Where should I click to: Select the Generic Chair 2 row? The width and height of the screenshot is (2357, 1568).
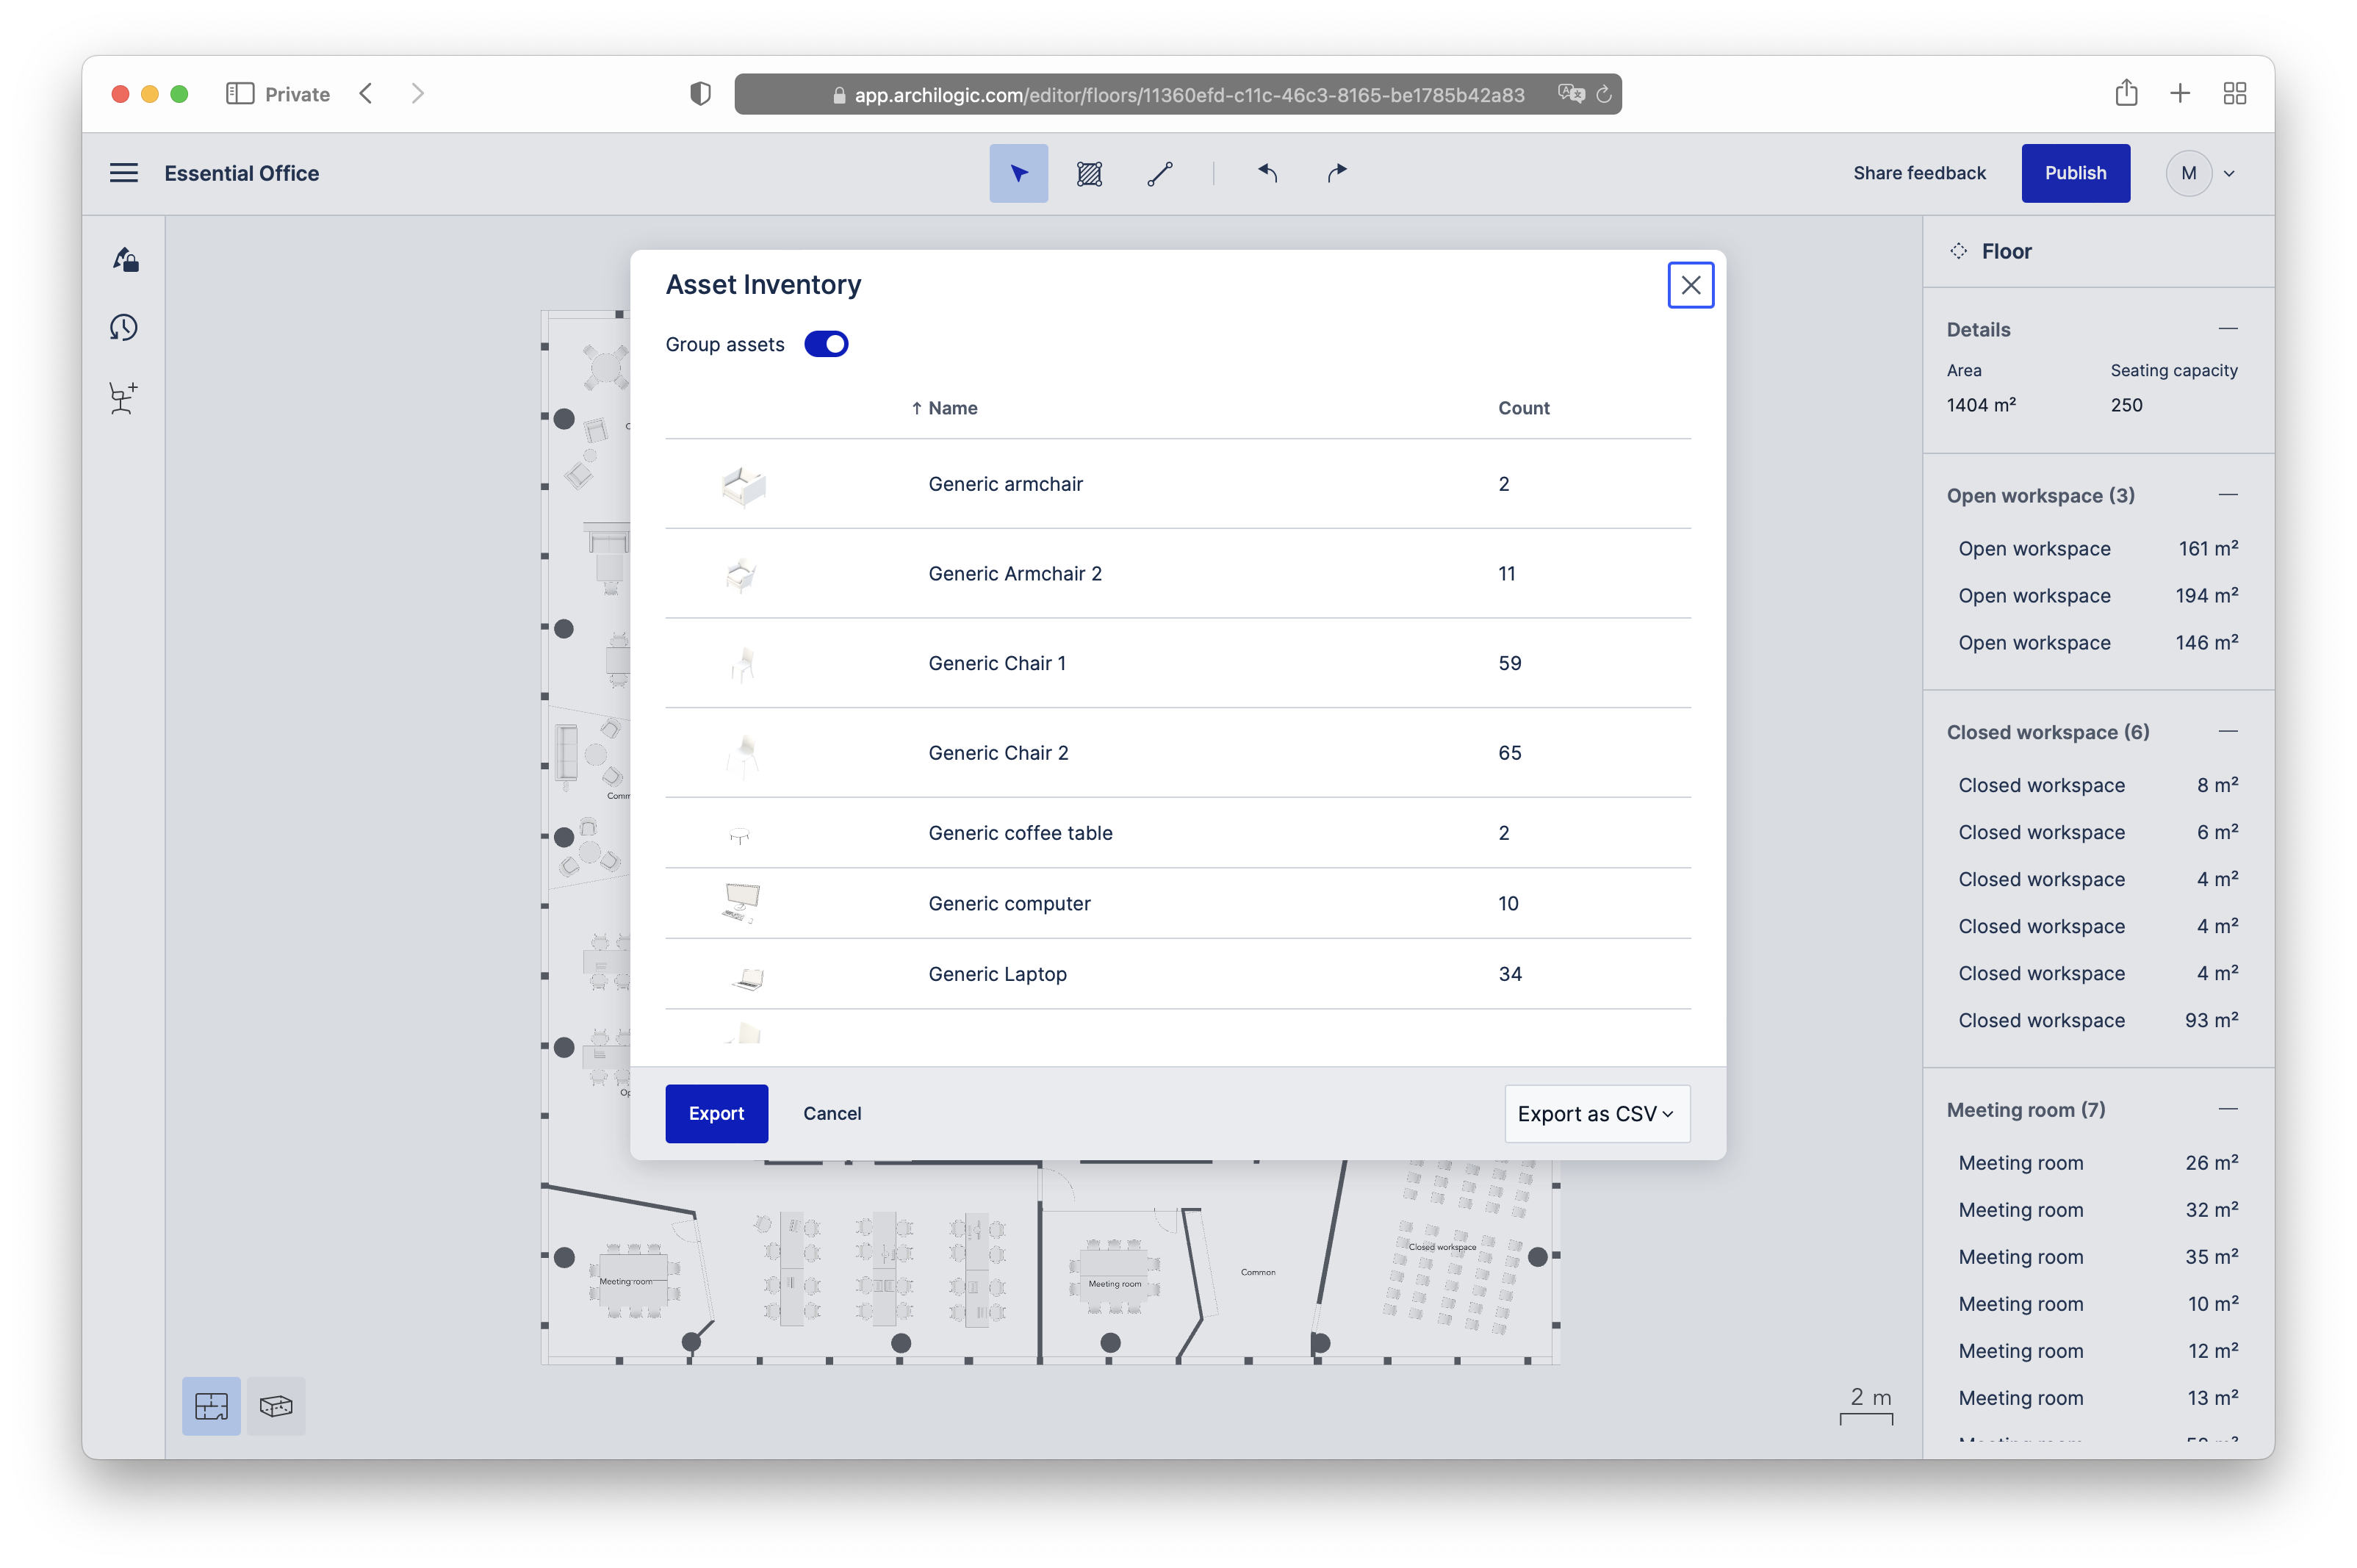click(x=1177, y=752)
